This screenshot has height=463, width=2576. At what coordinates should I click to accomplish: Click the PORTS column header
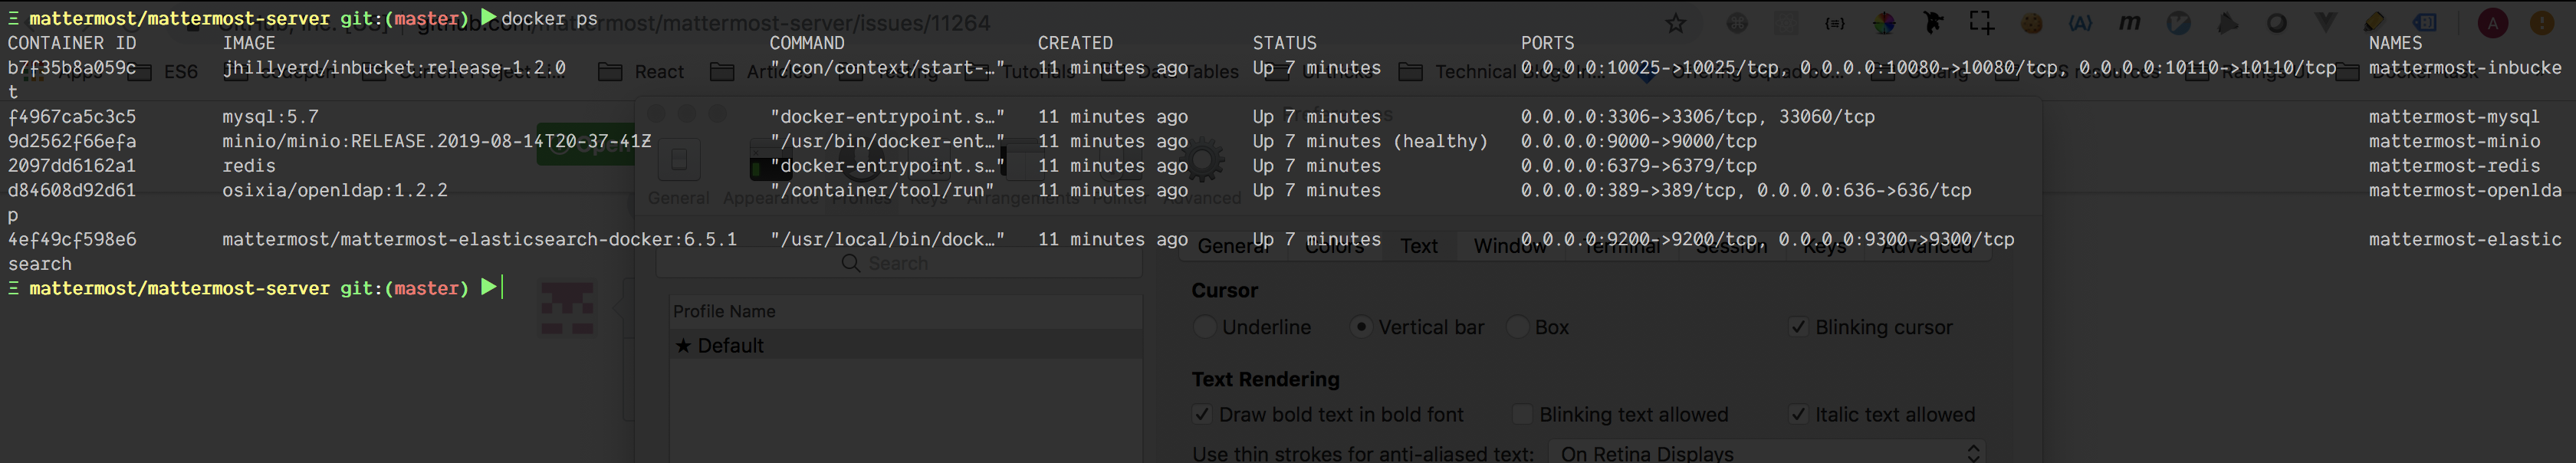[1547, 43]
